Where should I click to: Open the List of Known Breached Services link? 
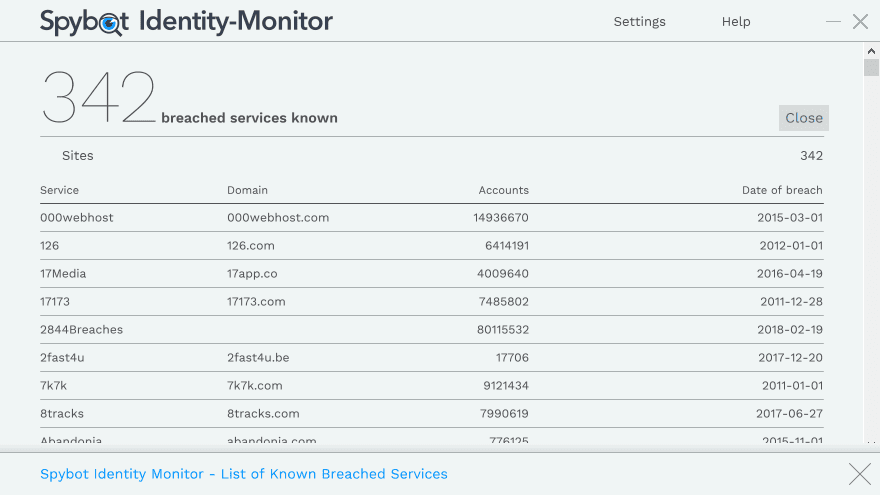point(243,474)
